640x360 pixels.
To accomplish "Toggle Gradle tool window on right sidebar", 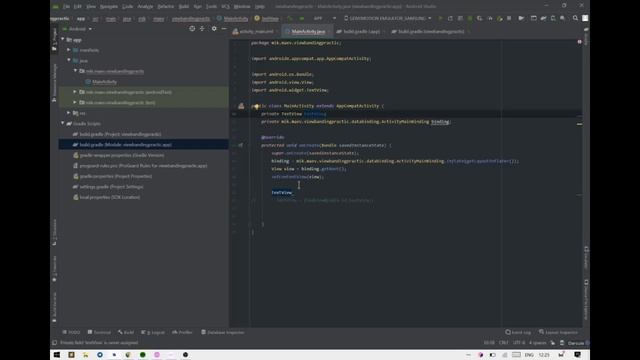I will coord(587,37).
